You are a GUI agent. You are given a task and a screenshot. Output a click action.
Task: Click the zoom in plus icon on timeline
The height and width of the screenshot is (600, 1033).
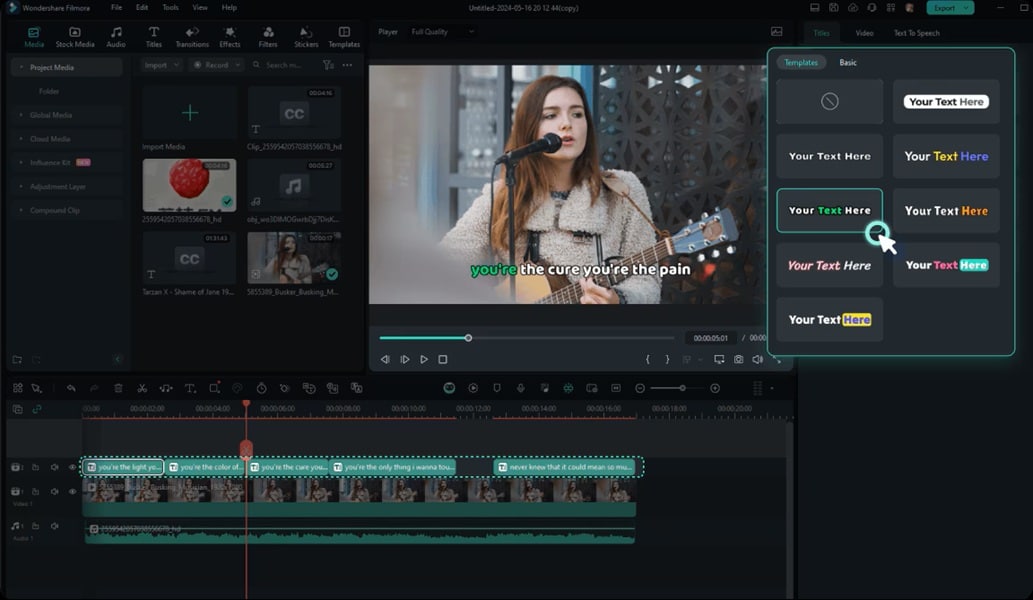[715, 388]
